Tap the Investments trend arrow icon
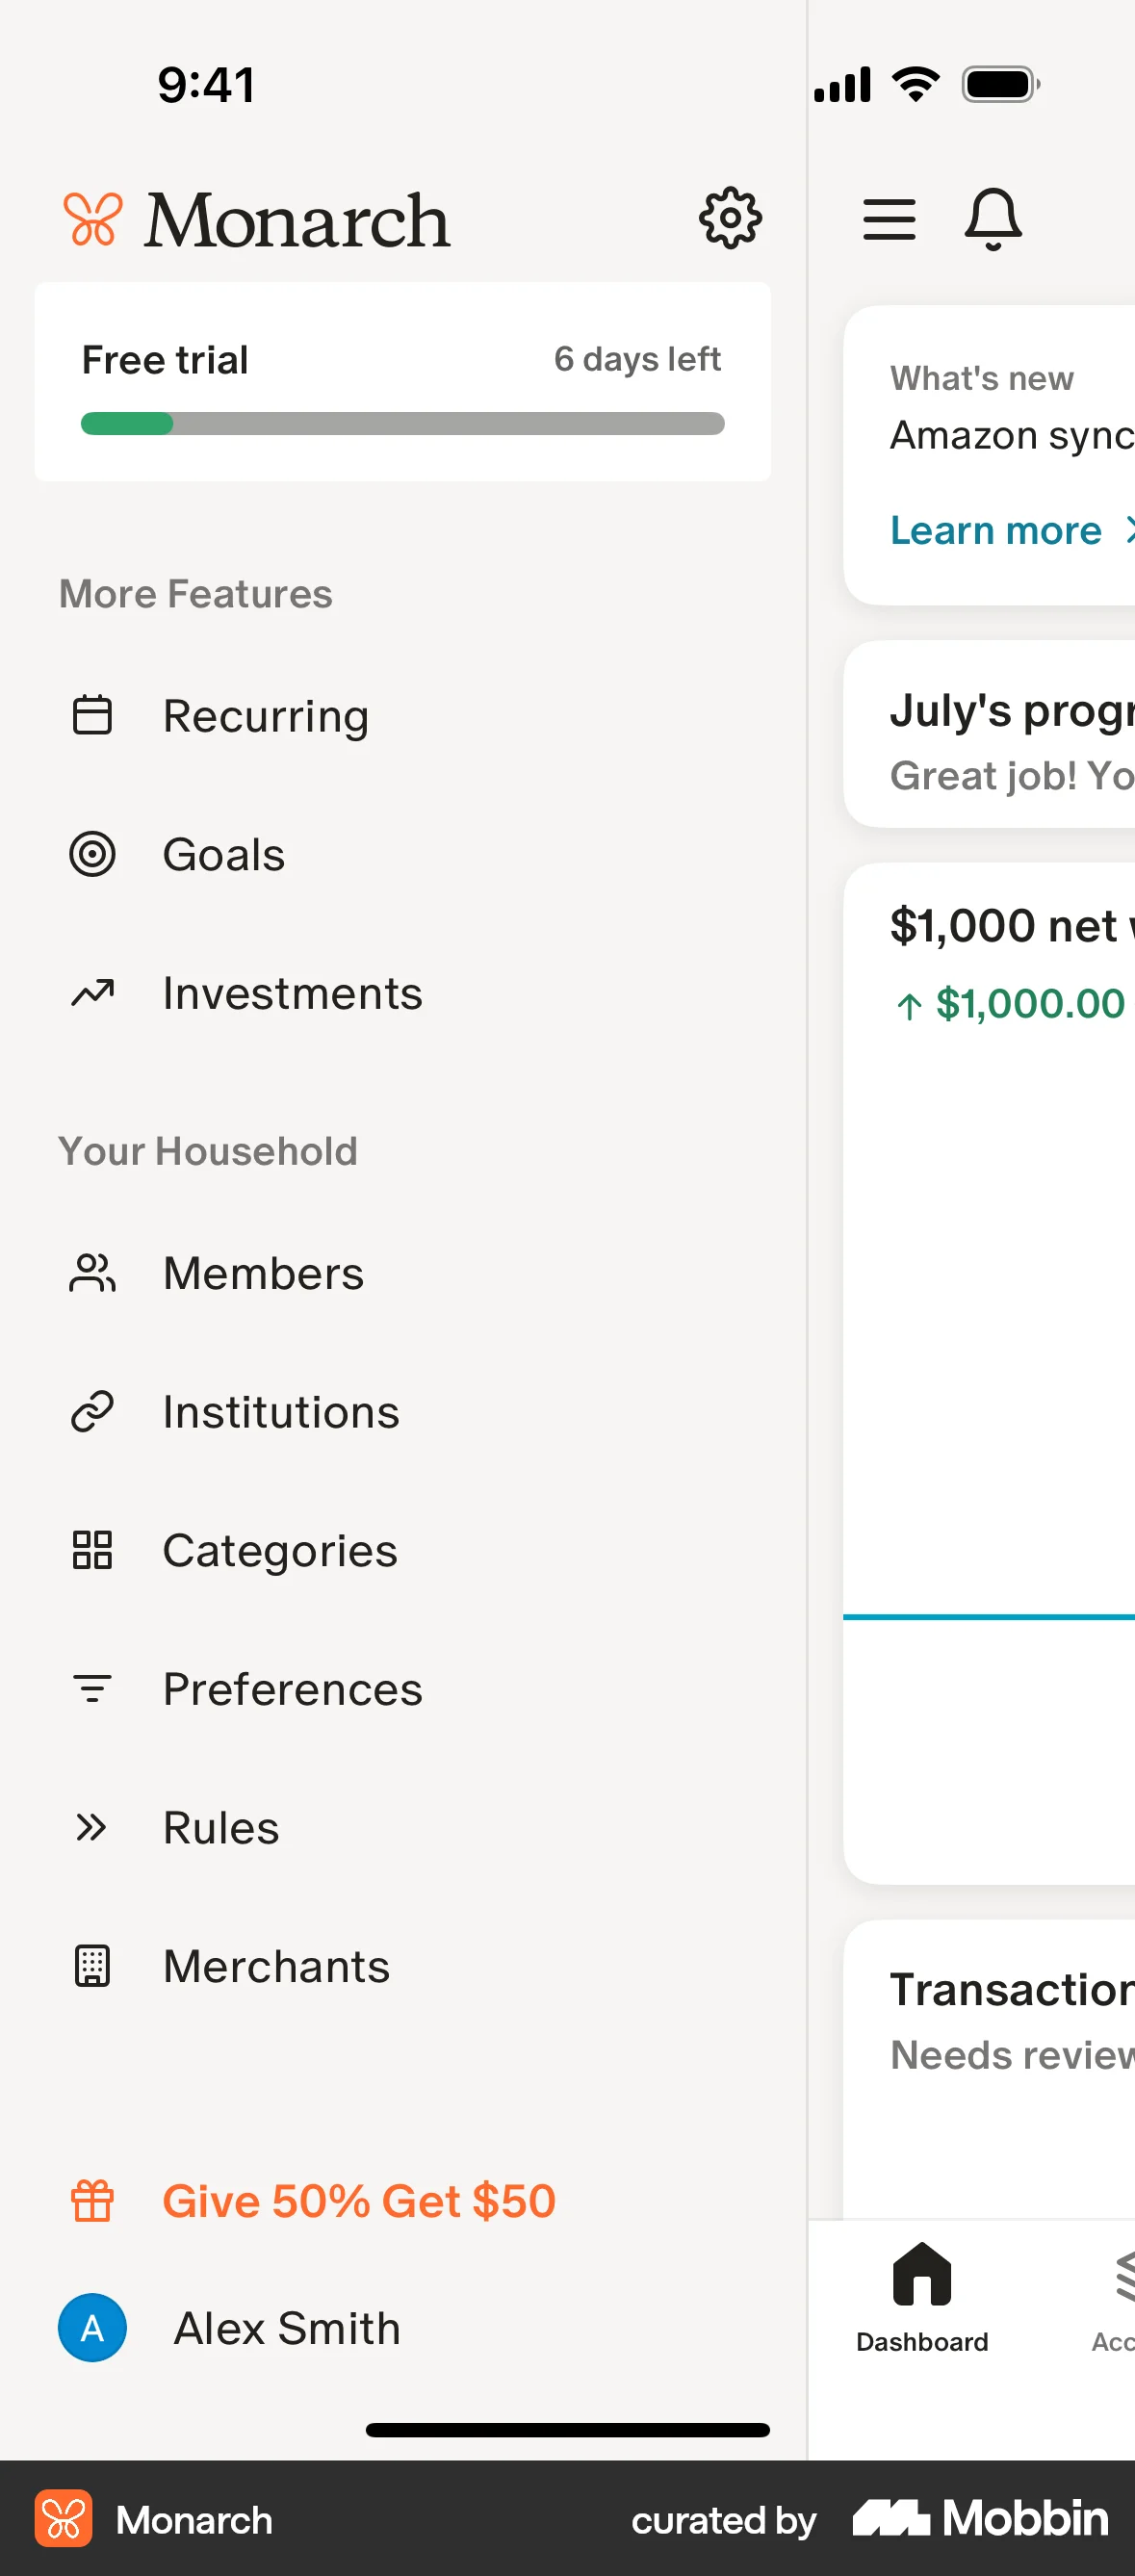 [93, 993]
